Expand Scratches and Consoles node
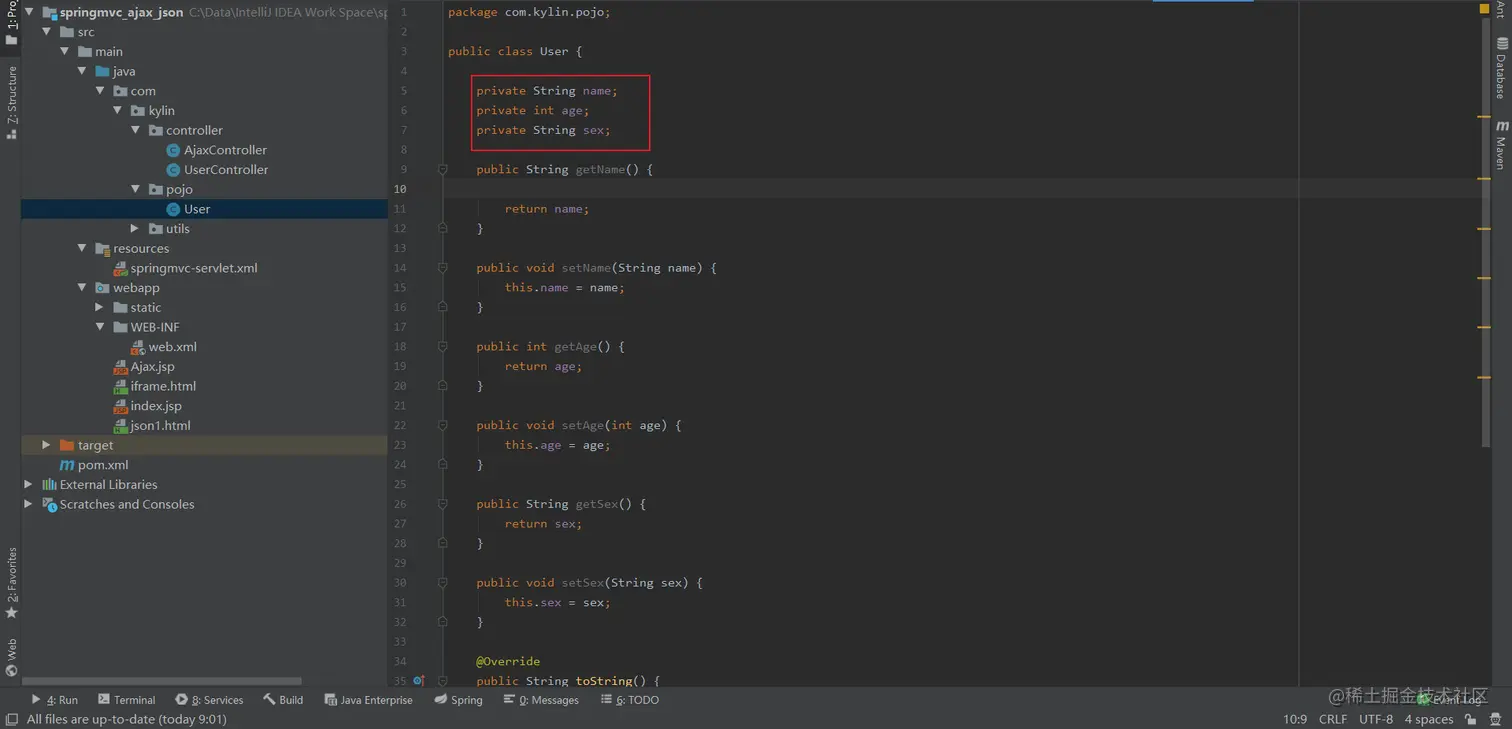The width and height of the screenshot is (1512, 729). coord(29,504)
